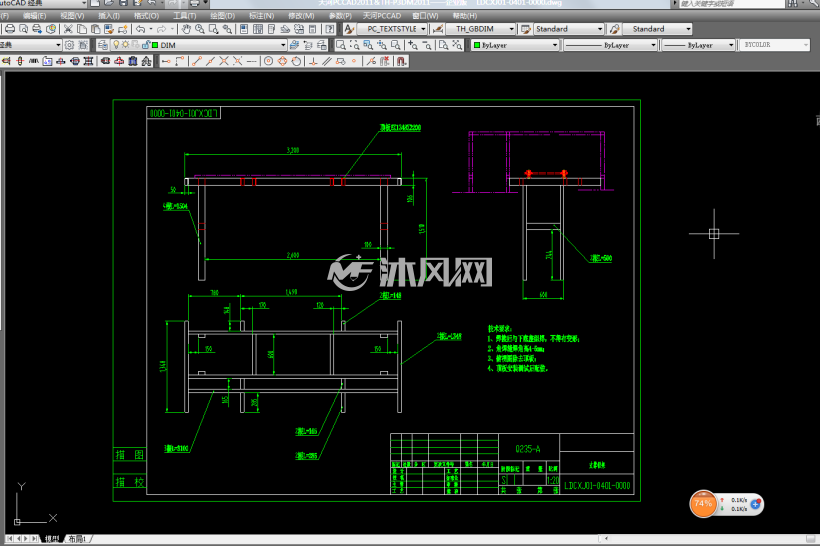
Task: Click the Paste clipboard icon
Action: 95,29
